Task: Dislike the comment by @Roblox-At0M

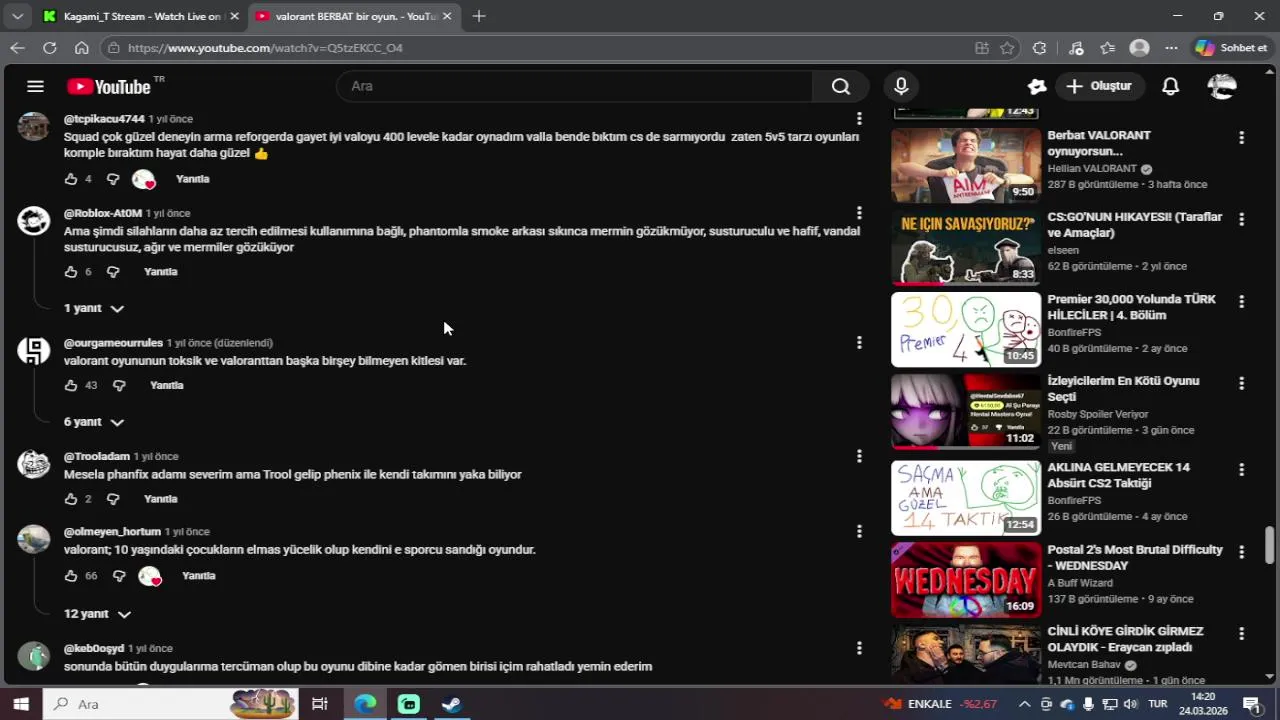Action: 113,272
